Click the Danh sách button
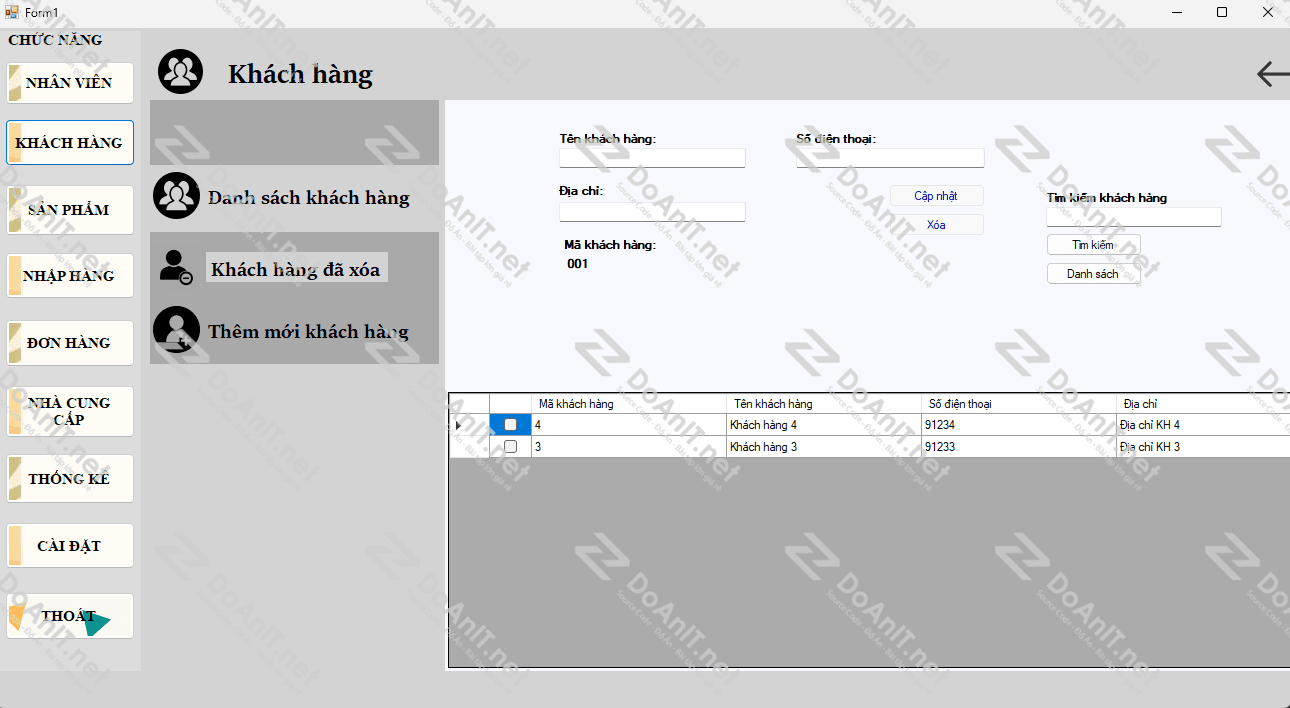Image resolution: width=1290 pixels, height=708 pixels. click(x=1093, y=274)
